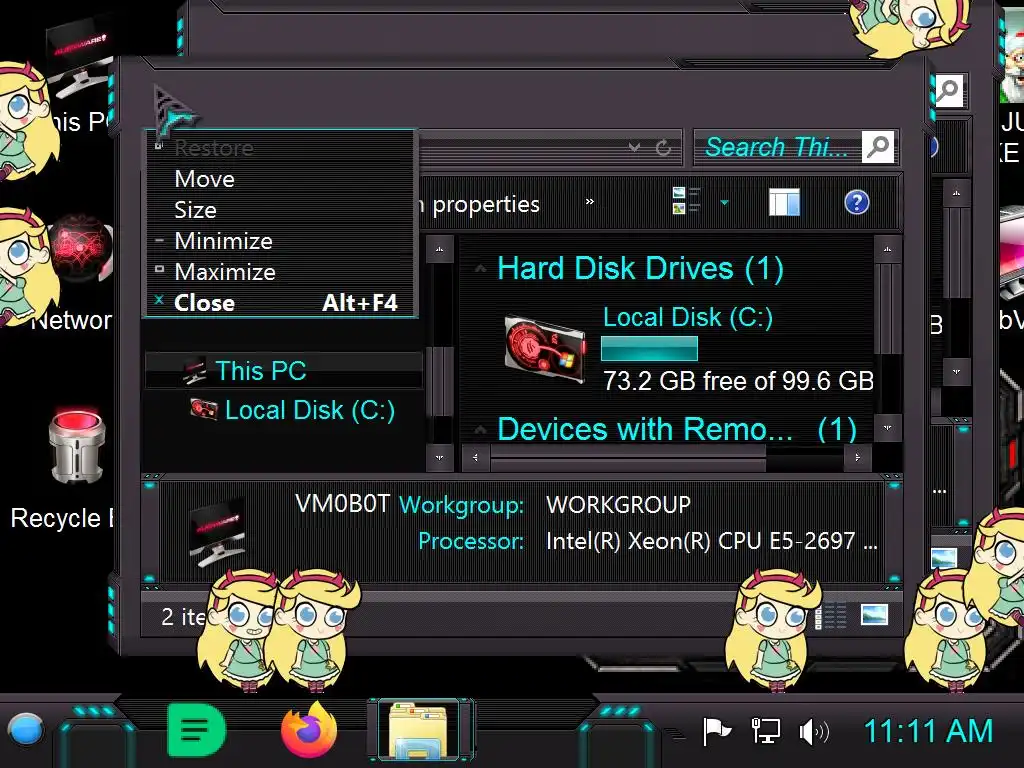1024x768 pixels.
Task: Click the VM0B0T computer name
Action: pyautogui.click(x=342, y=504)
